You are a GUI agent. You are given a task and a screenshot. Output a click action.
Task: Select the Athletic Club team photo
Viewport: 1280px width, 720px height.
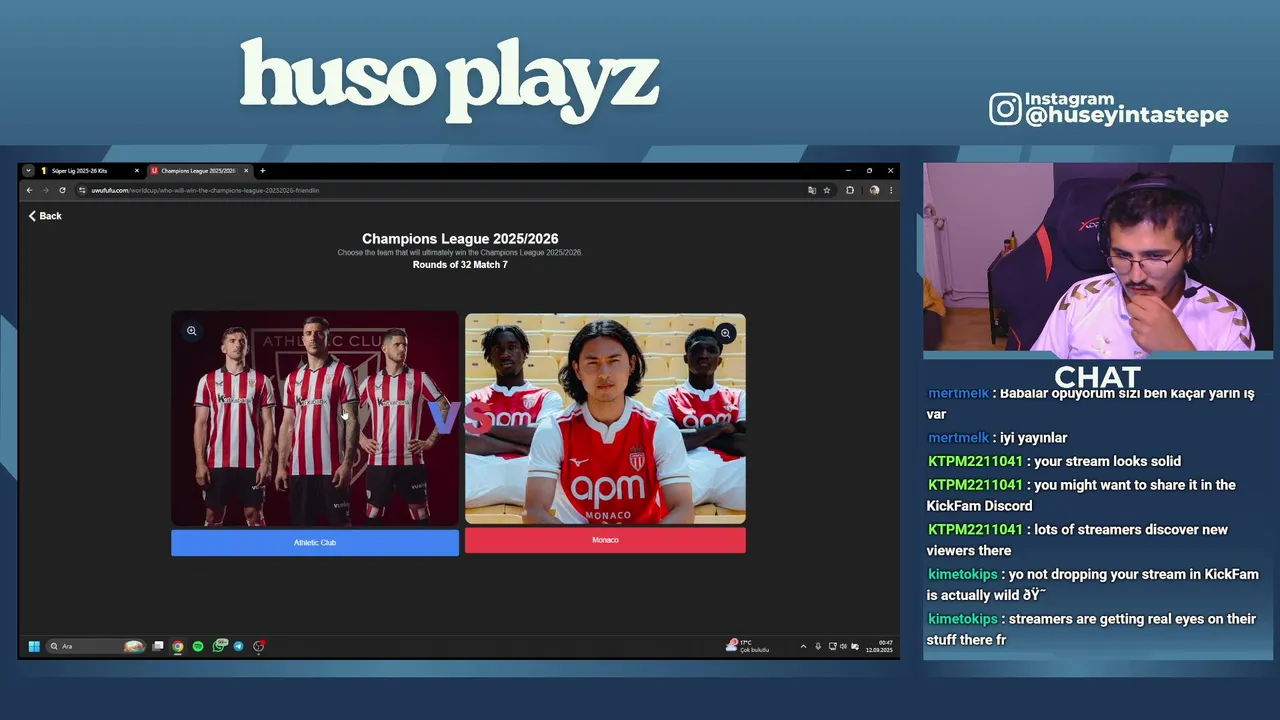(x=315, y=419)
